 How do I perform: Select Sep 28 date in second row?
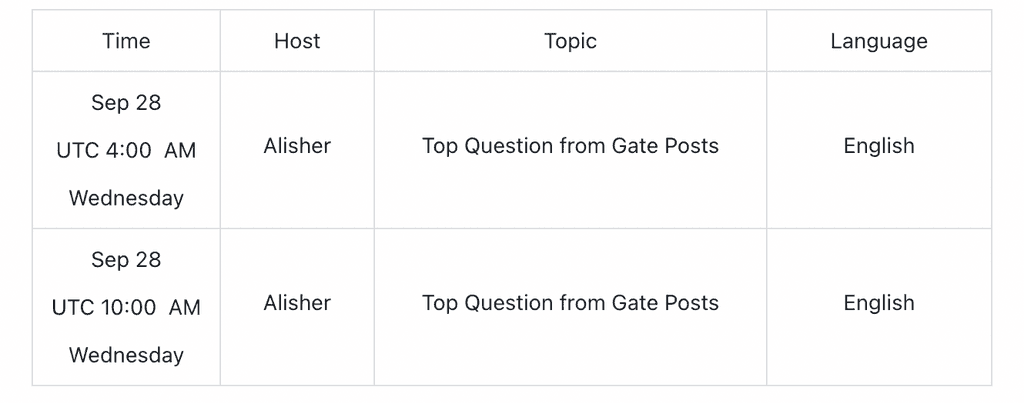(126, 259)
